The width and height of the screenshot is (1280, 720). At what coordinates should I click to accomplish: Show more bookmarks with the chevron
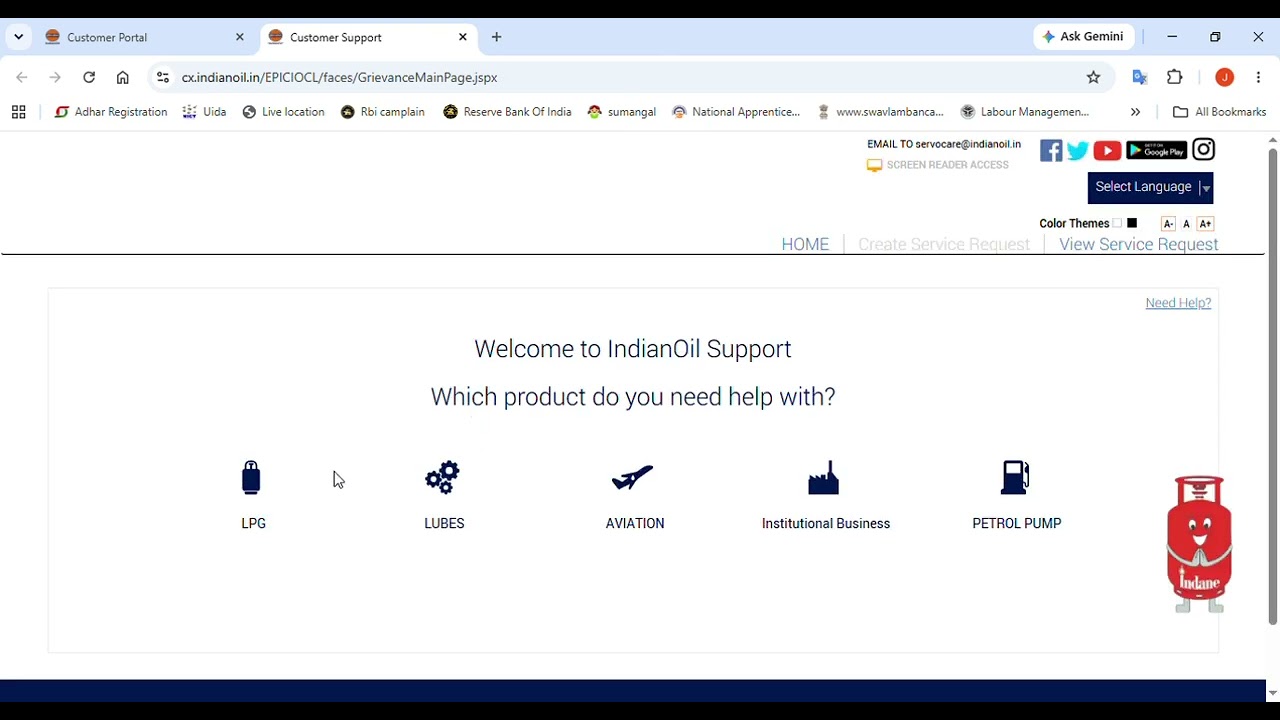pyautogui.click(x=1135, y=112)
